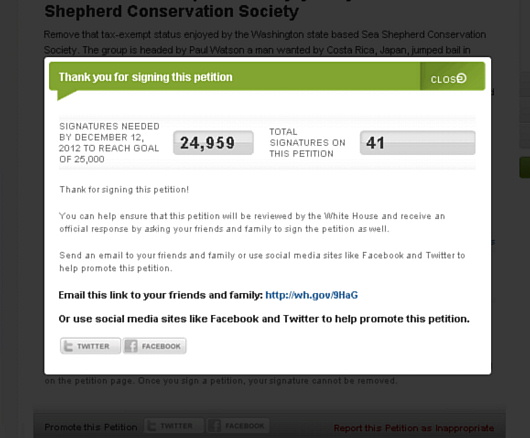Viewport: 530px width, 438px height.
Task: Click the dimmed Twitter bird icon in footer
Action: coord(152,426)
